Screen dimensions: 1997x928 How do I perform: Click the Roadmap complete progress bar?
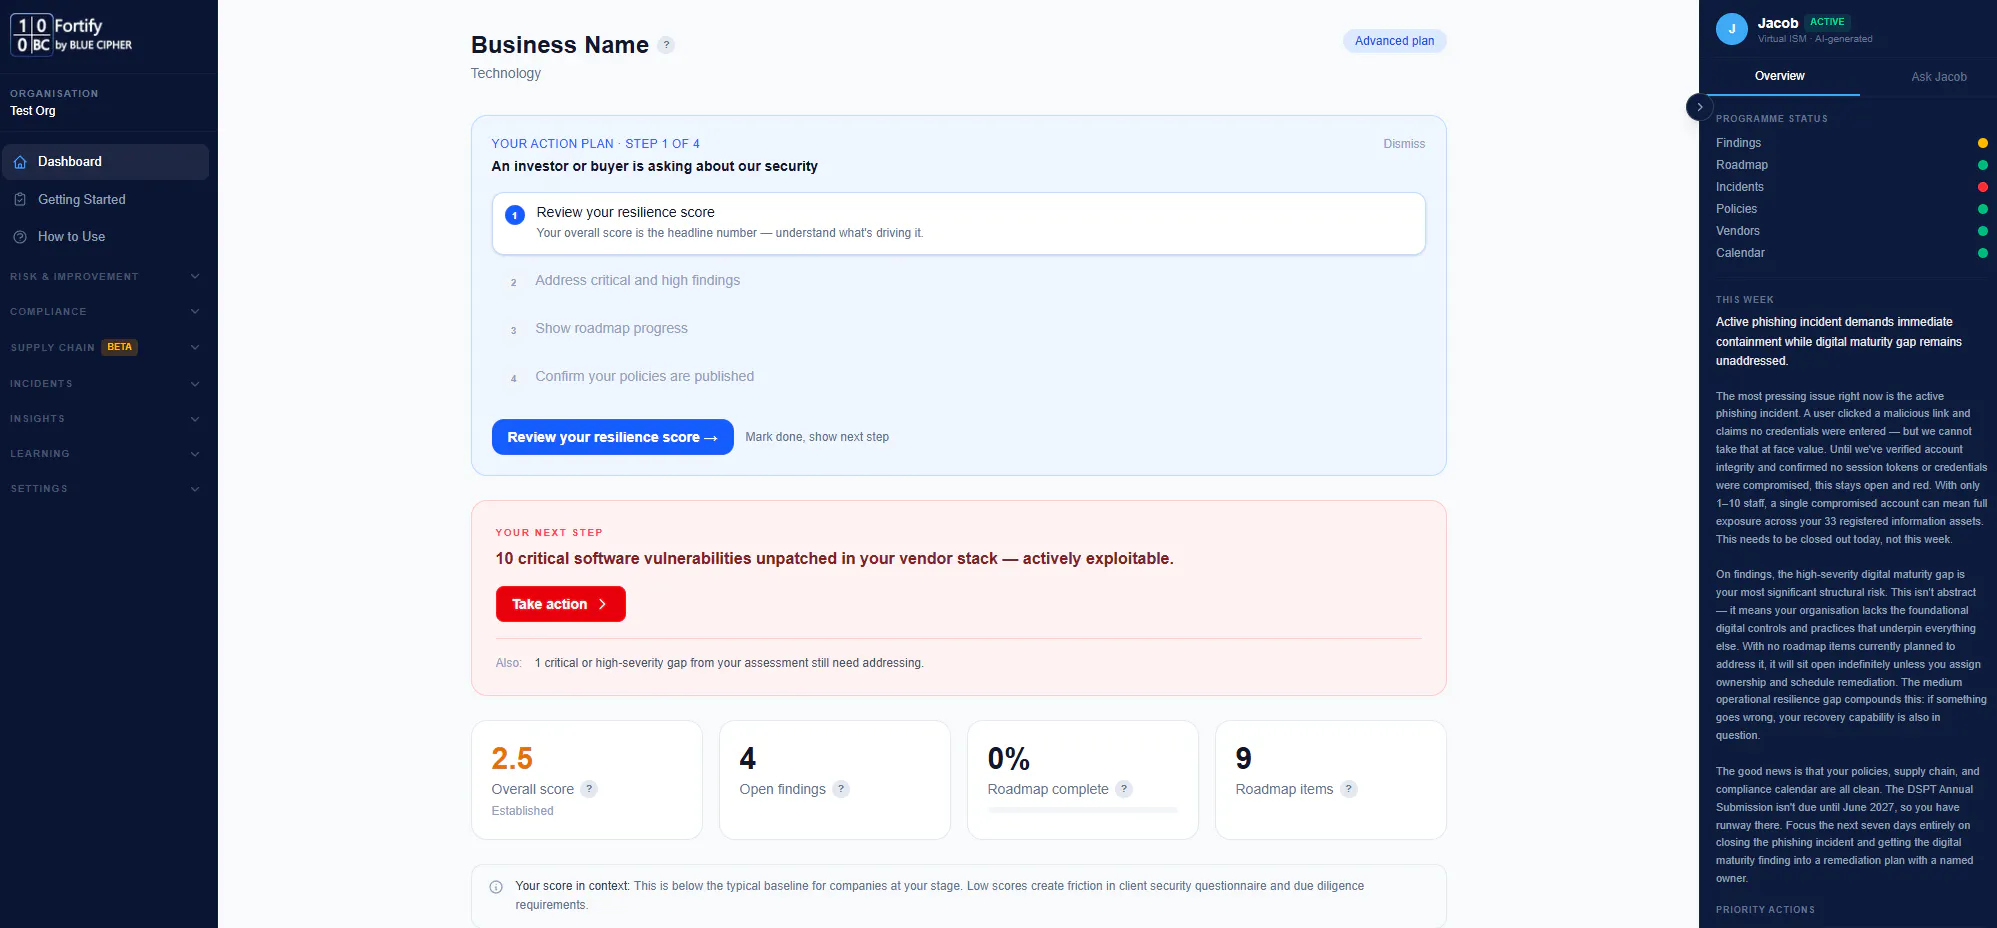pos(1083,810)
